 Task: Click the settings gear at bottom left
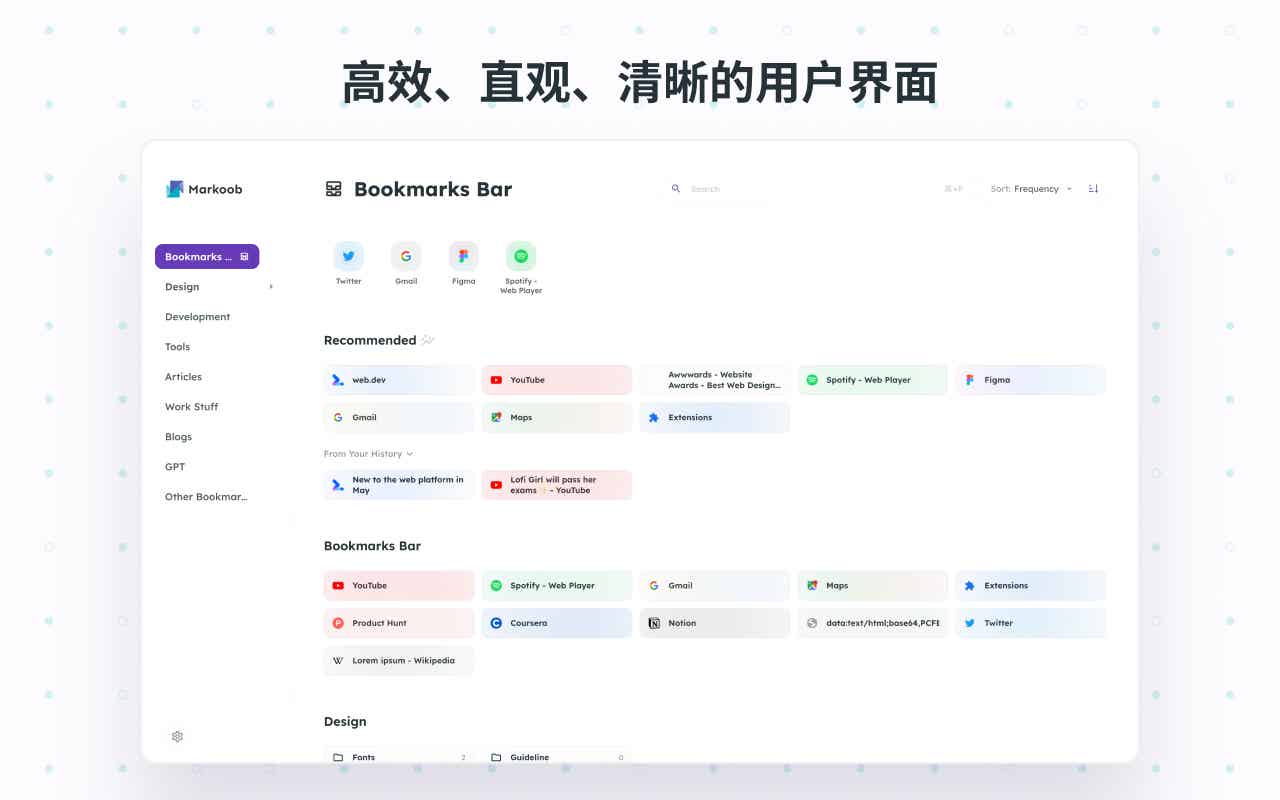(x=177, y=736)
